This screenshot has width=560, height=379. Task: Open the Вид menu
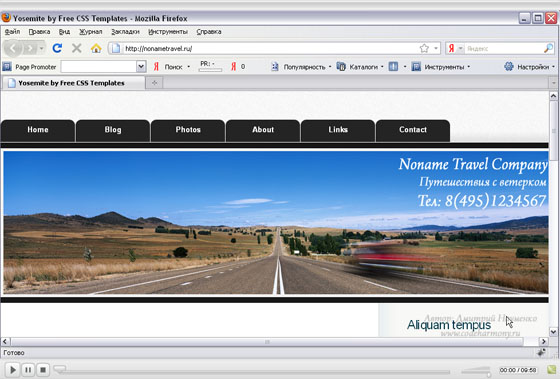[x=64, y=32]
